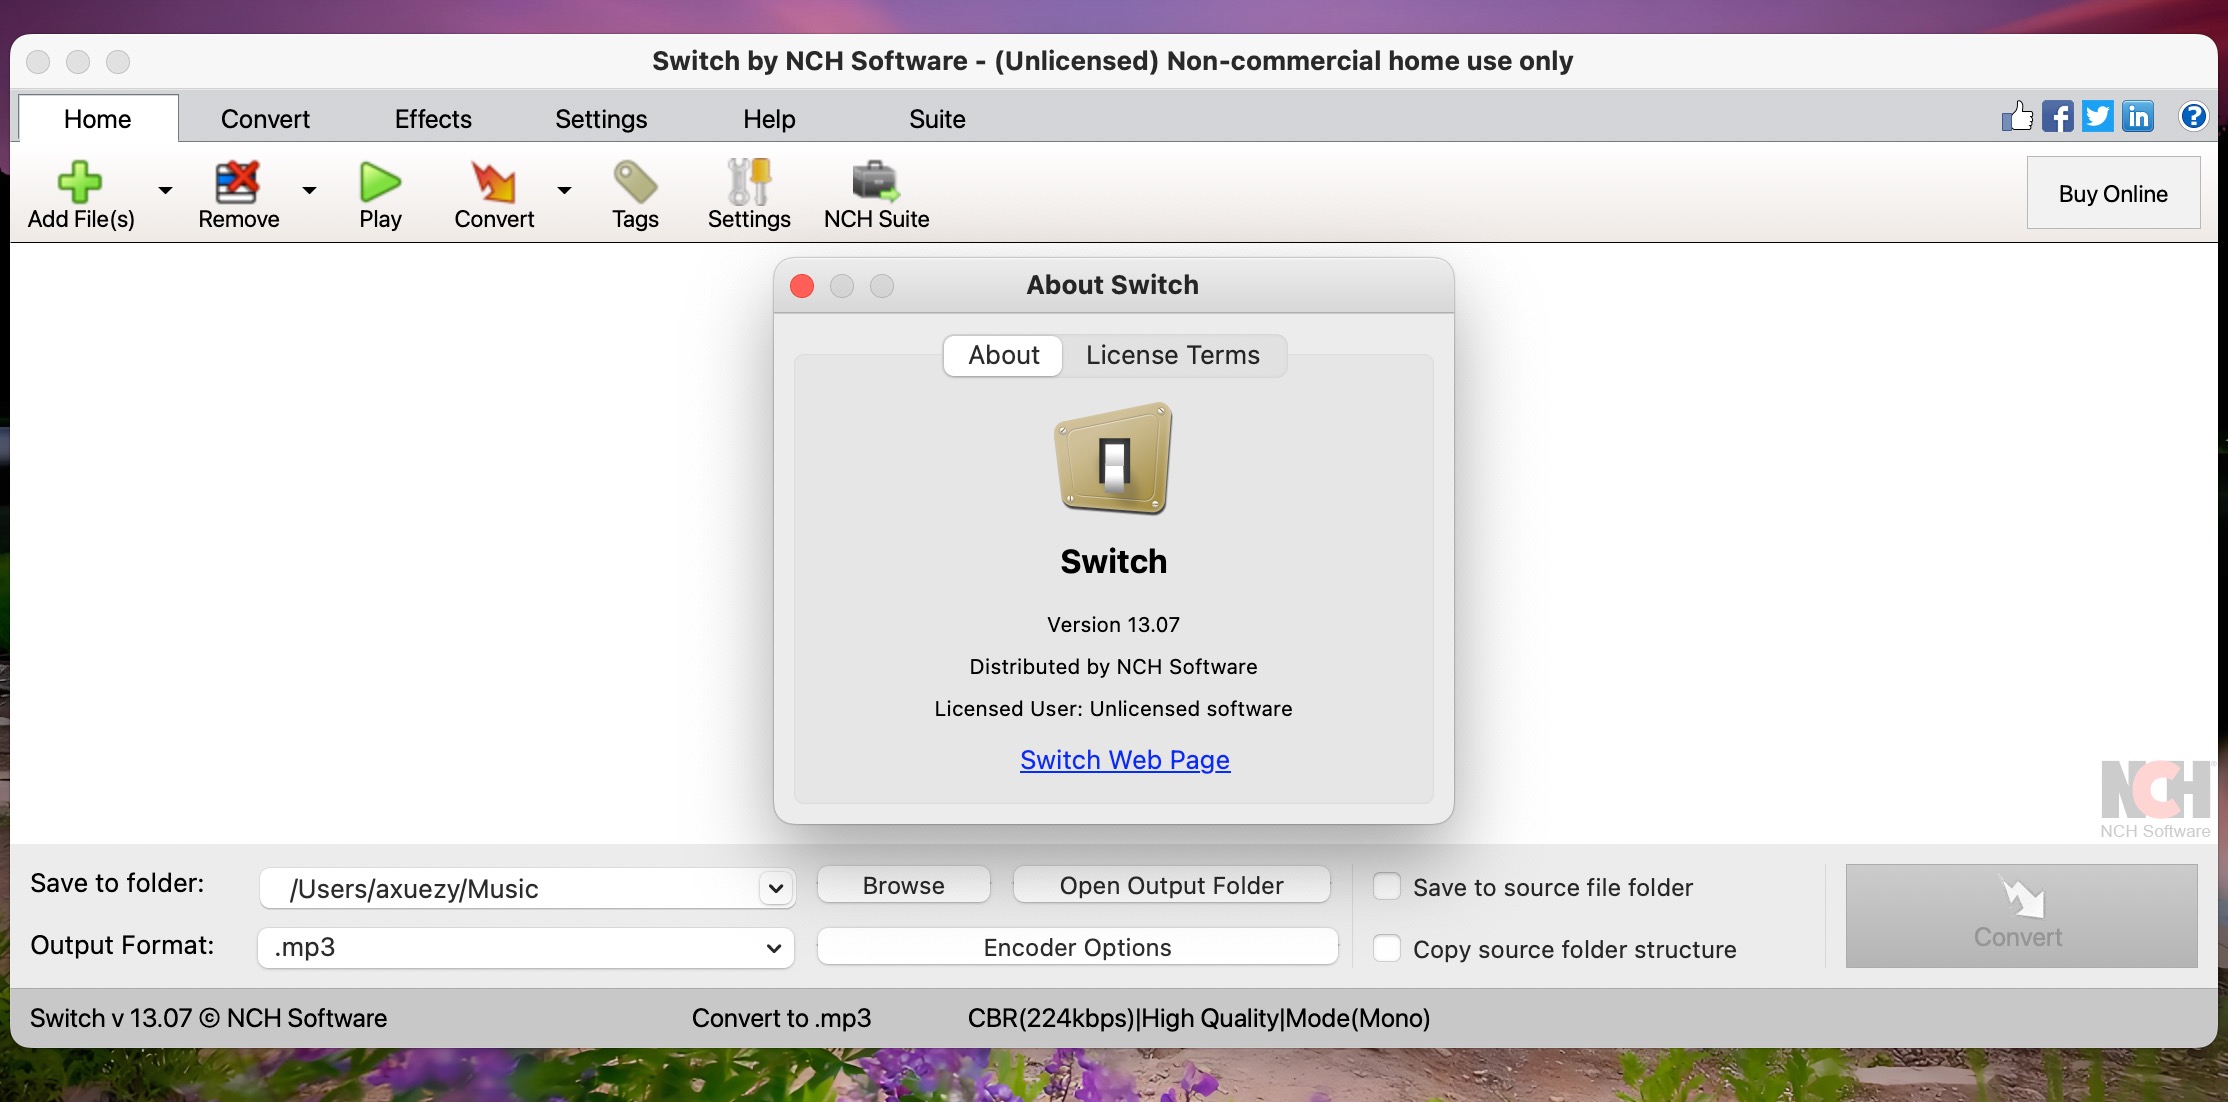The height and width of the screenshot is (1102, 2228).
Task: Enable Save to source file folder
Action: [1387, 886]
